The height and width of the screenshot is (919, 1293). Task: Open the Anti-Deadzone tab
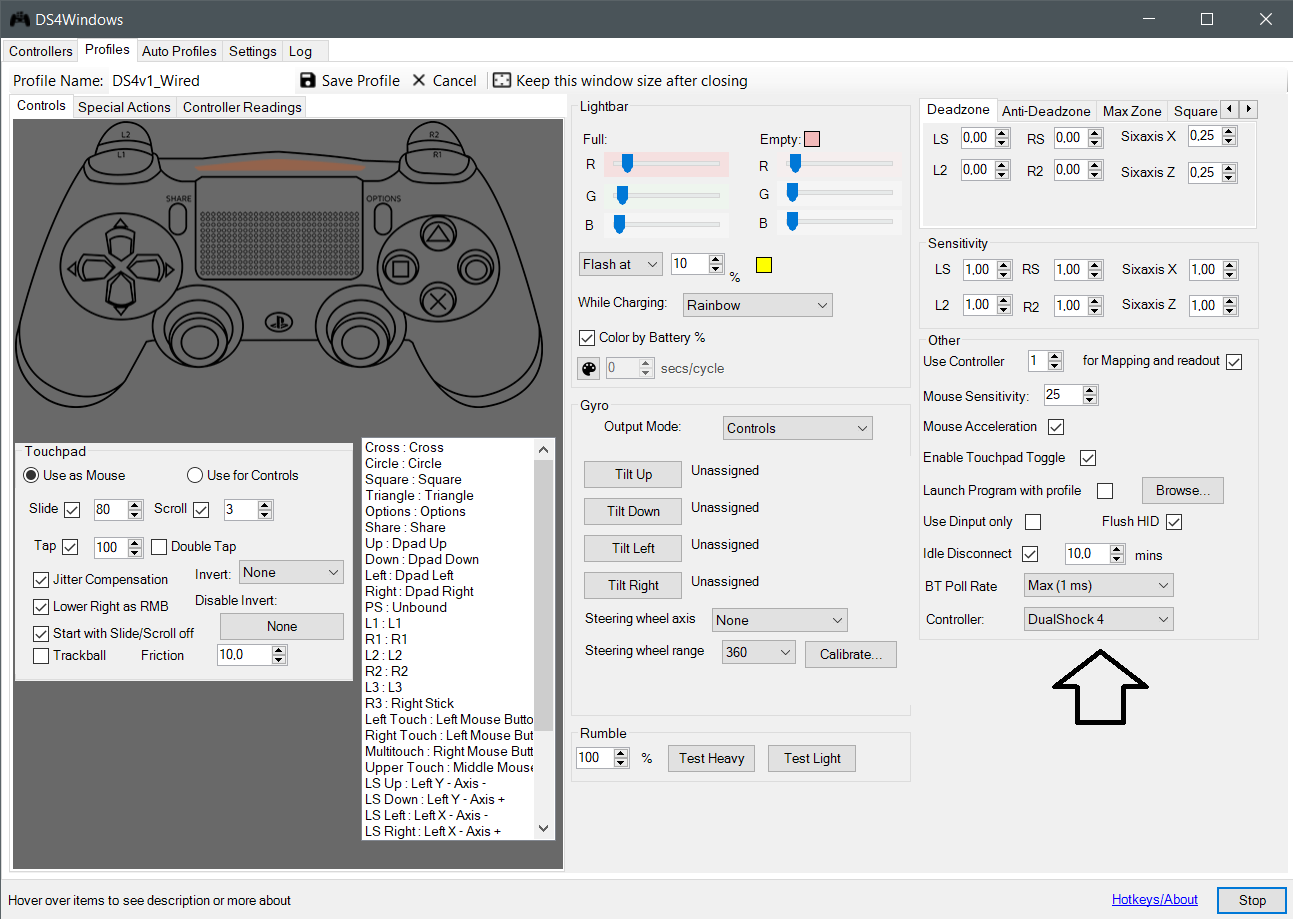tap(1046, 111)
